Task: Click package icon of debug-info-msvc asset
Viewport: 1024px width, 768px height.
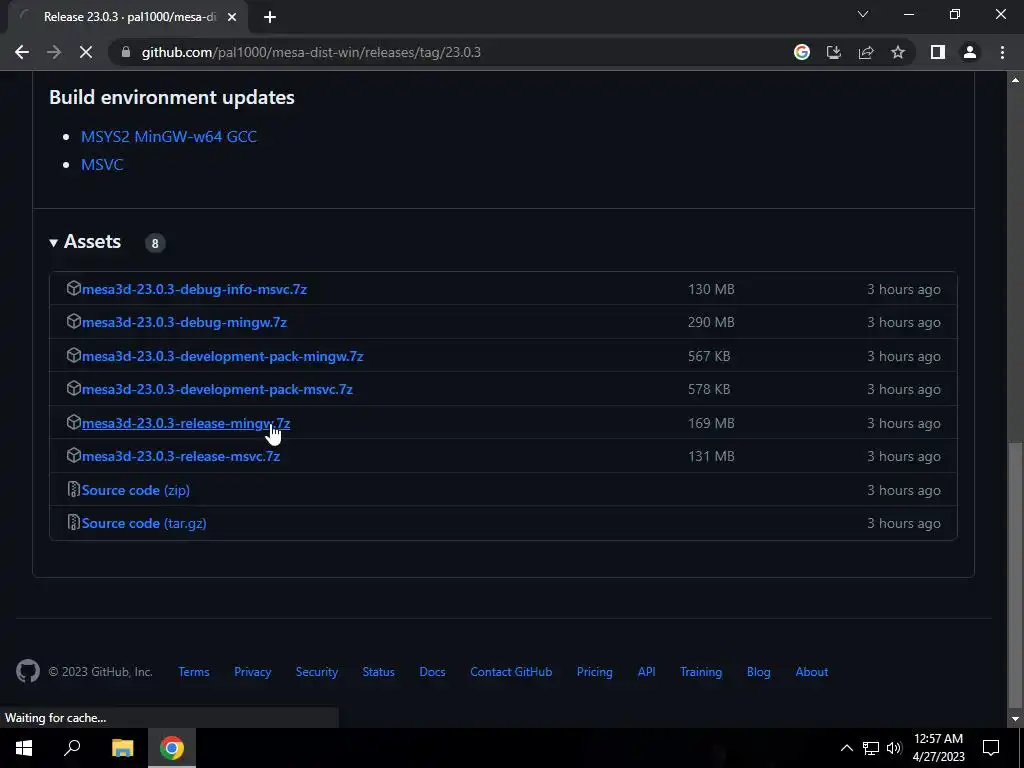Action: (73, 288)
